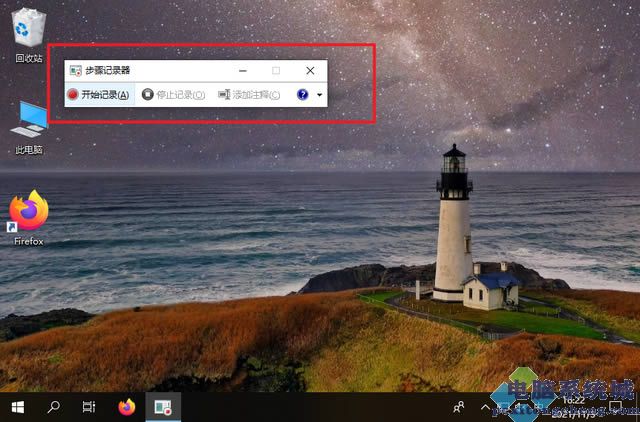
Task: Close the 步骤记录器 window
Action: click(x=310, y=71)
